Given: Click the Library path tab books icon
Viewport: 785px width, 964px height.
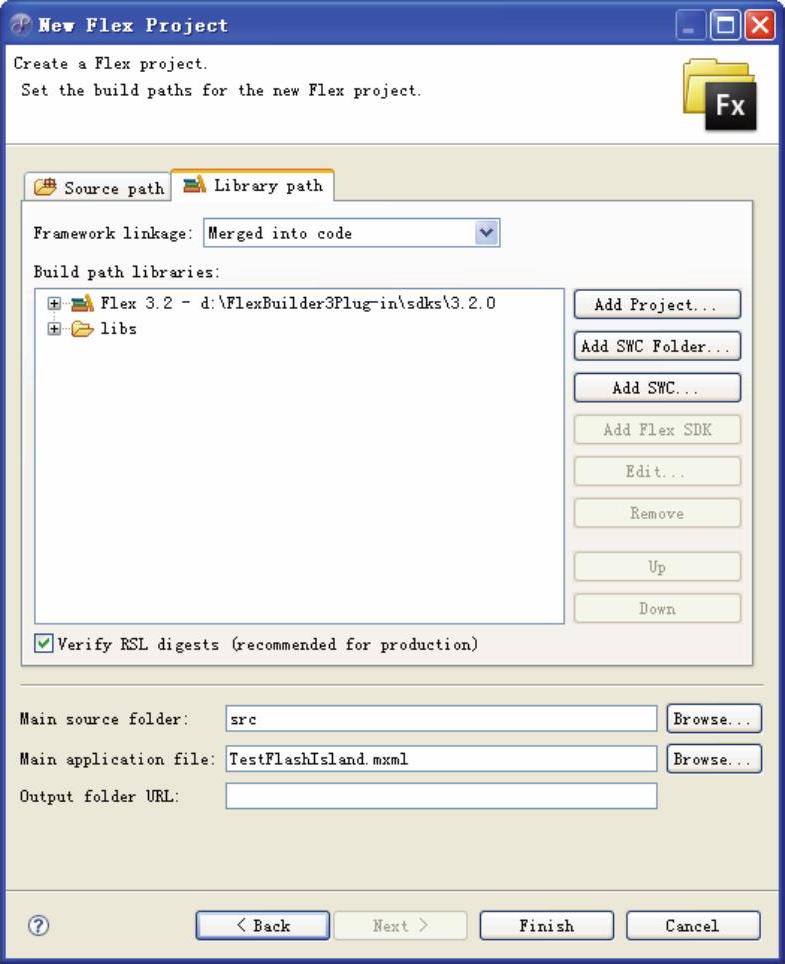Looking at the screenshot, I should pyautogui.click(x=195, y=184).
